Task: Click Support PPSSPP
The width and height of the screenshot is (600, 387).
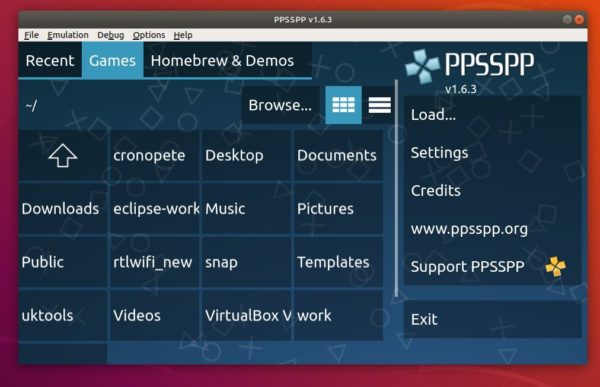Action: tap(492, 266)
